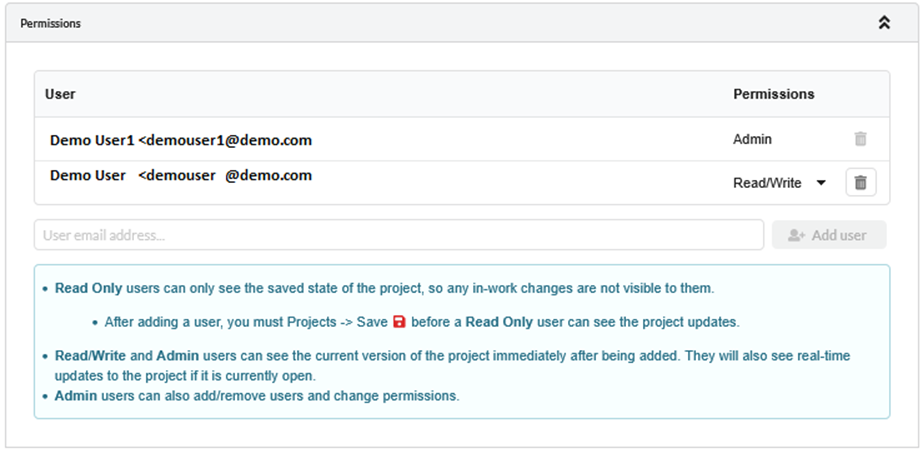Click greyed-out trash icon for Demo User1

(x=861, y=140)
